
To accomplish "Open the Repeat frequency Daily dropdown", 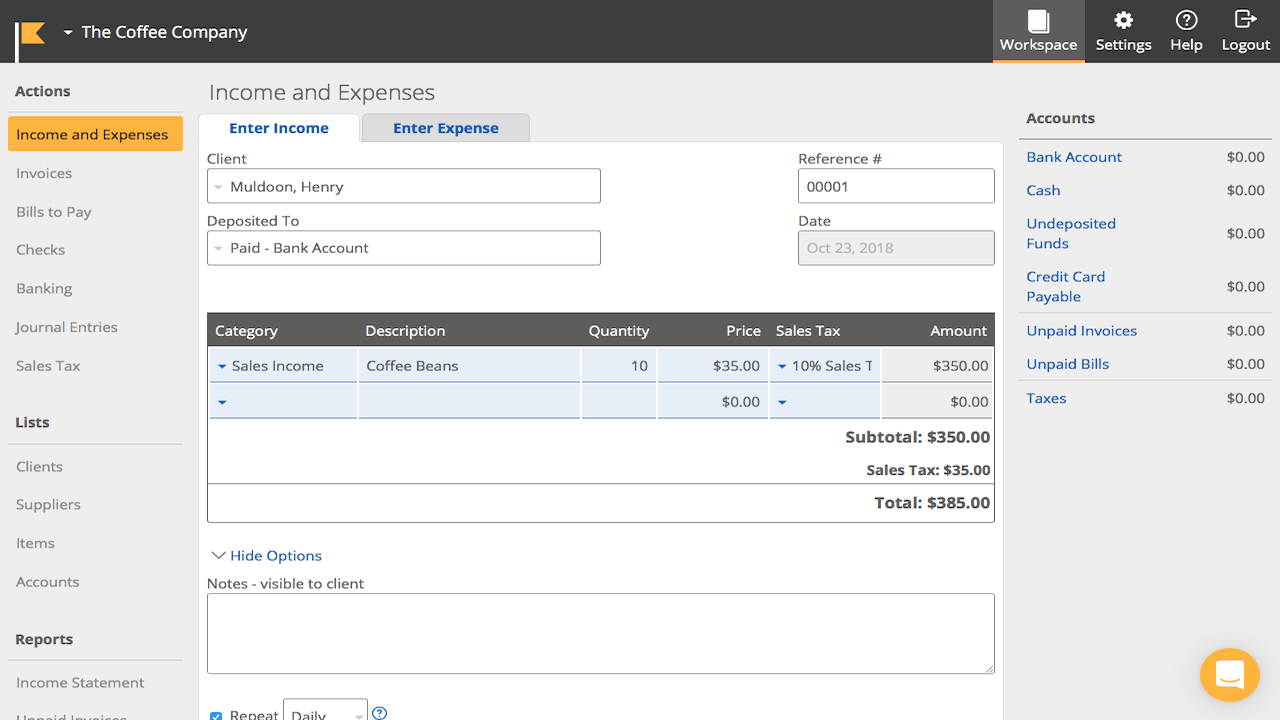I will pyautogui.click(x=326, y=712).
